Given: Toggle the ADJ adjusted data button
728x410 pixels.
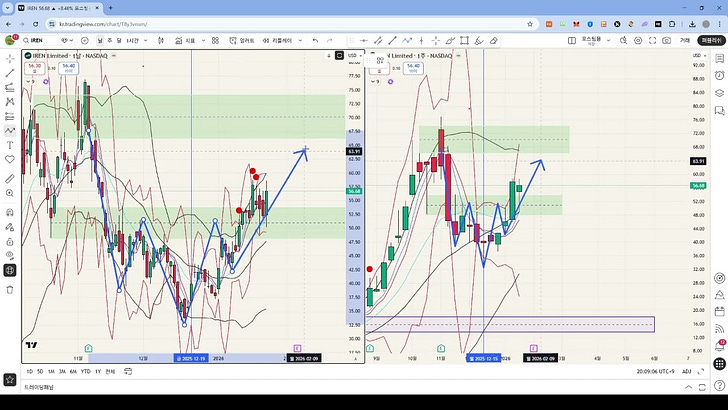Looking at the screenshot, I should pos(687,371).
